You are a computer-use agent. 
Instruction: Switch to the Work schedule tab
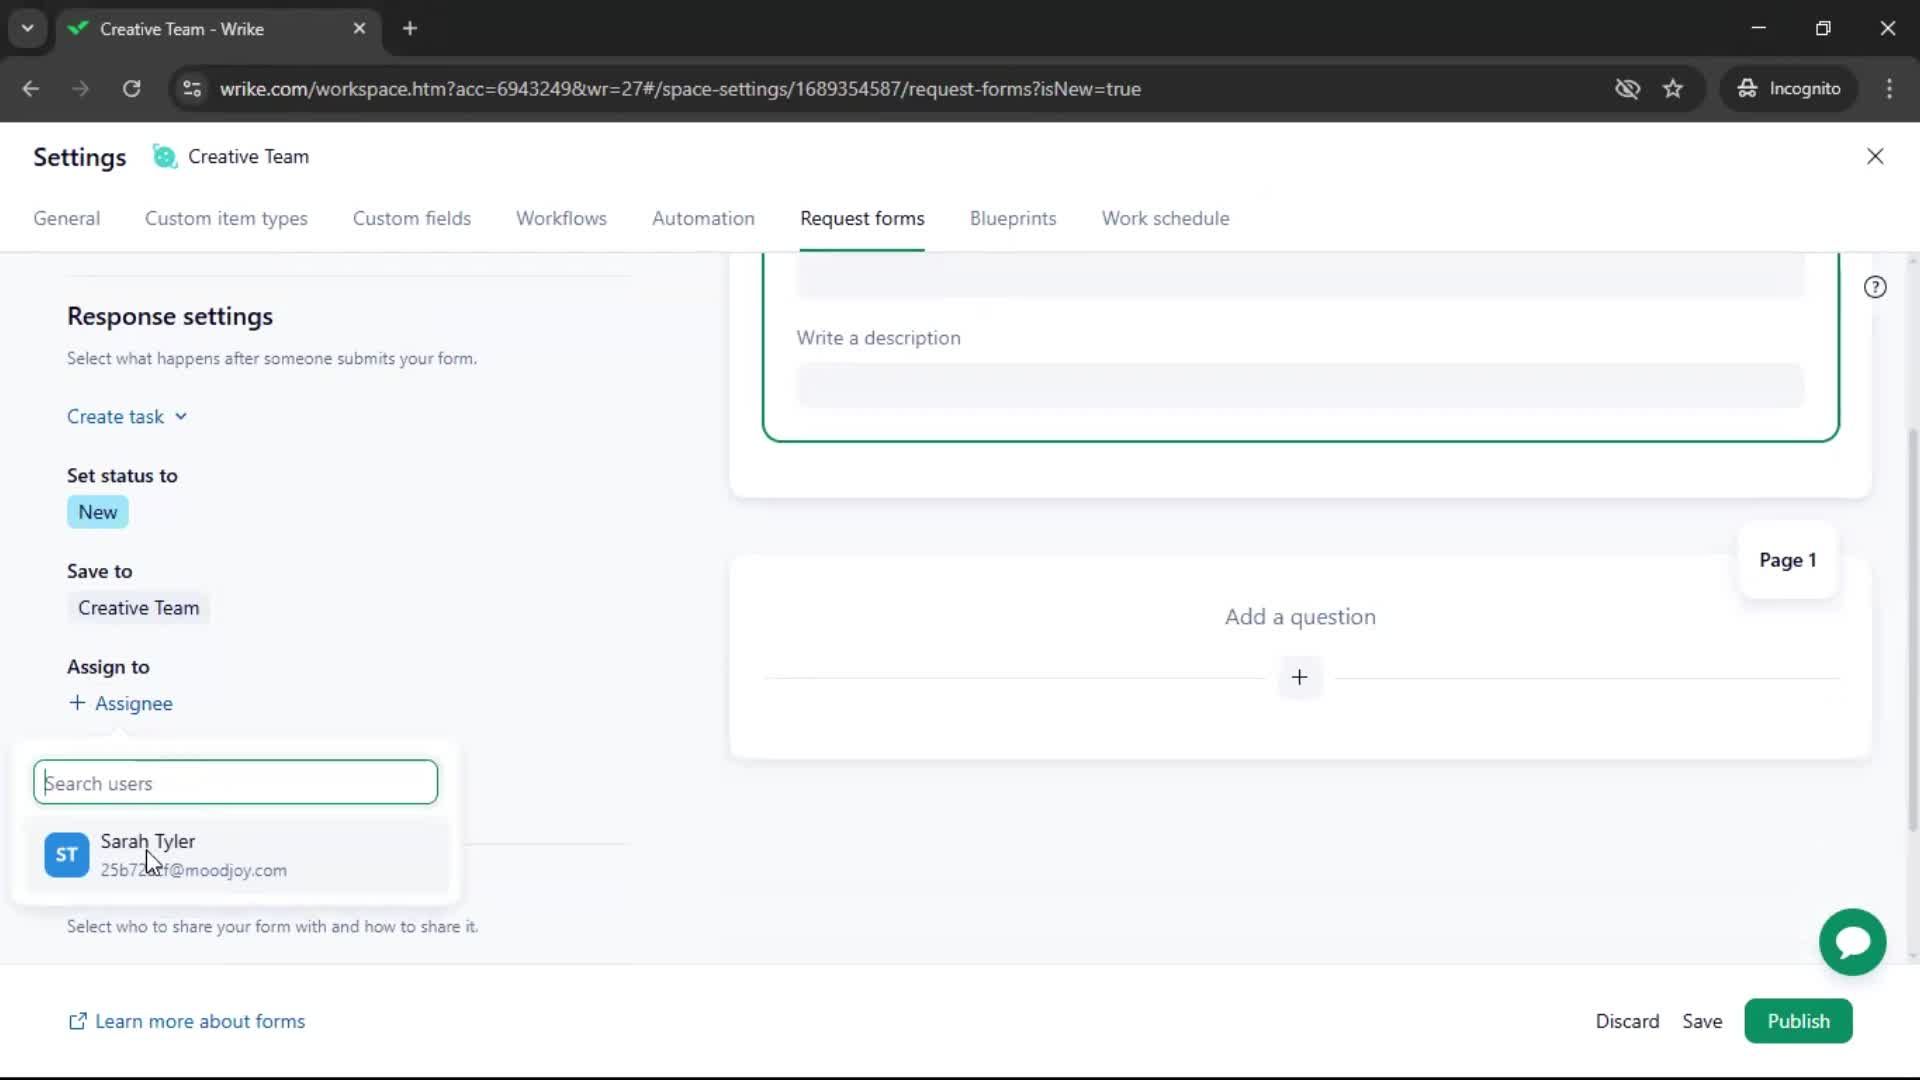point(1165,218)
